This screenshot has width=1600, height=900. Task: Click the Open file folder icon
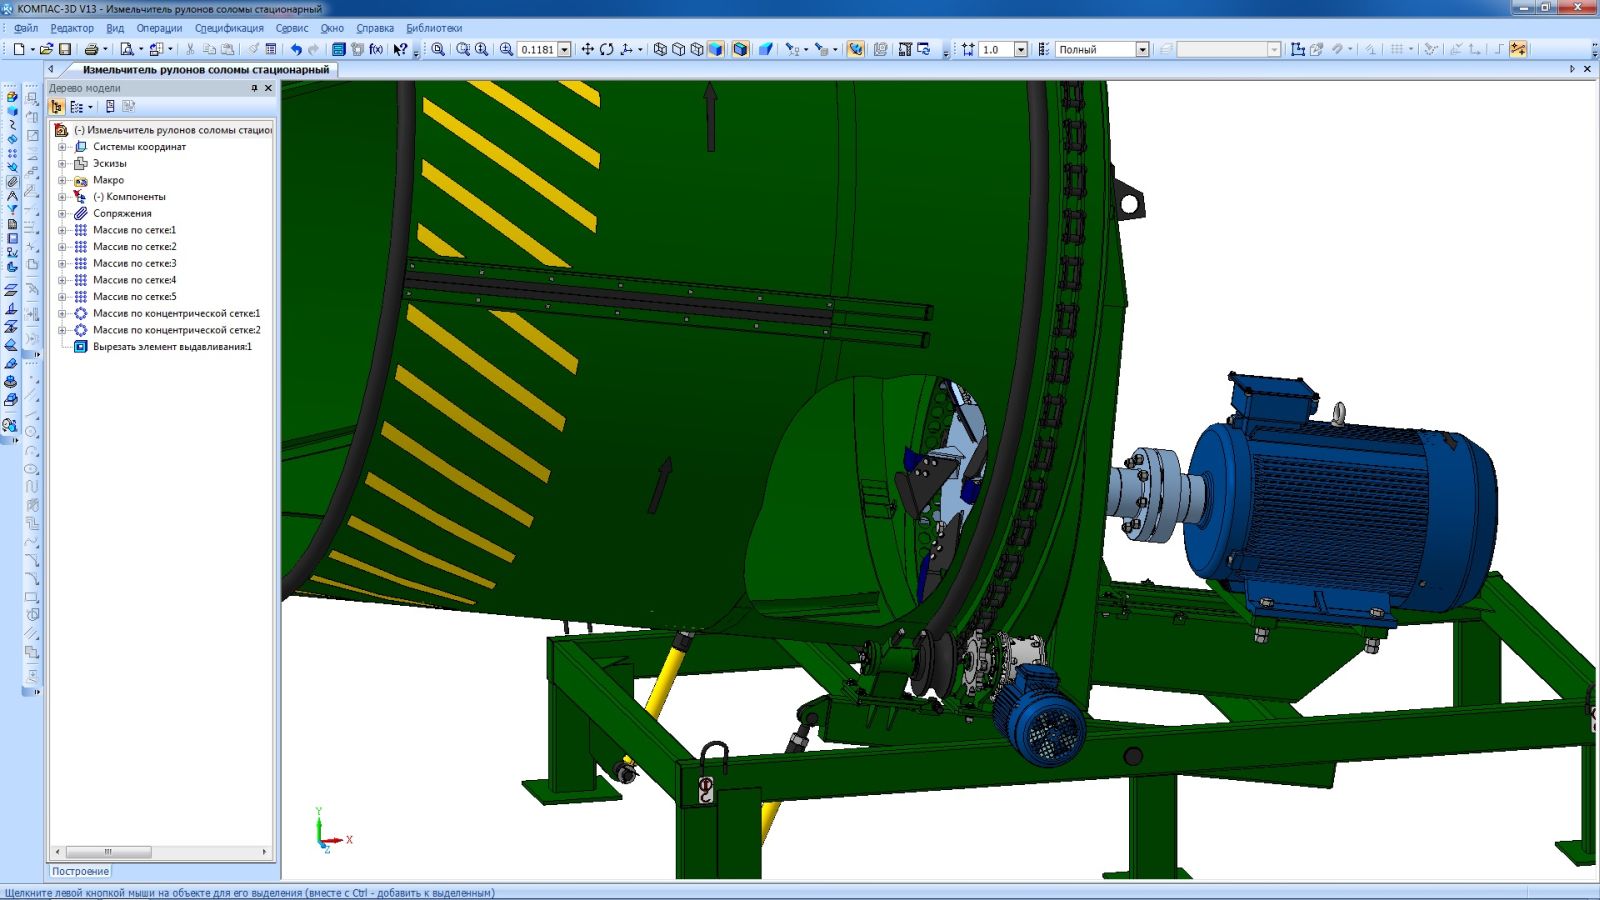[x=46, y=49]
